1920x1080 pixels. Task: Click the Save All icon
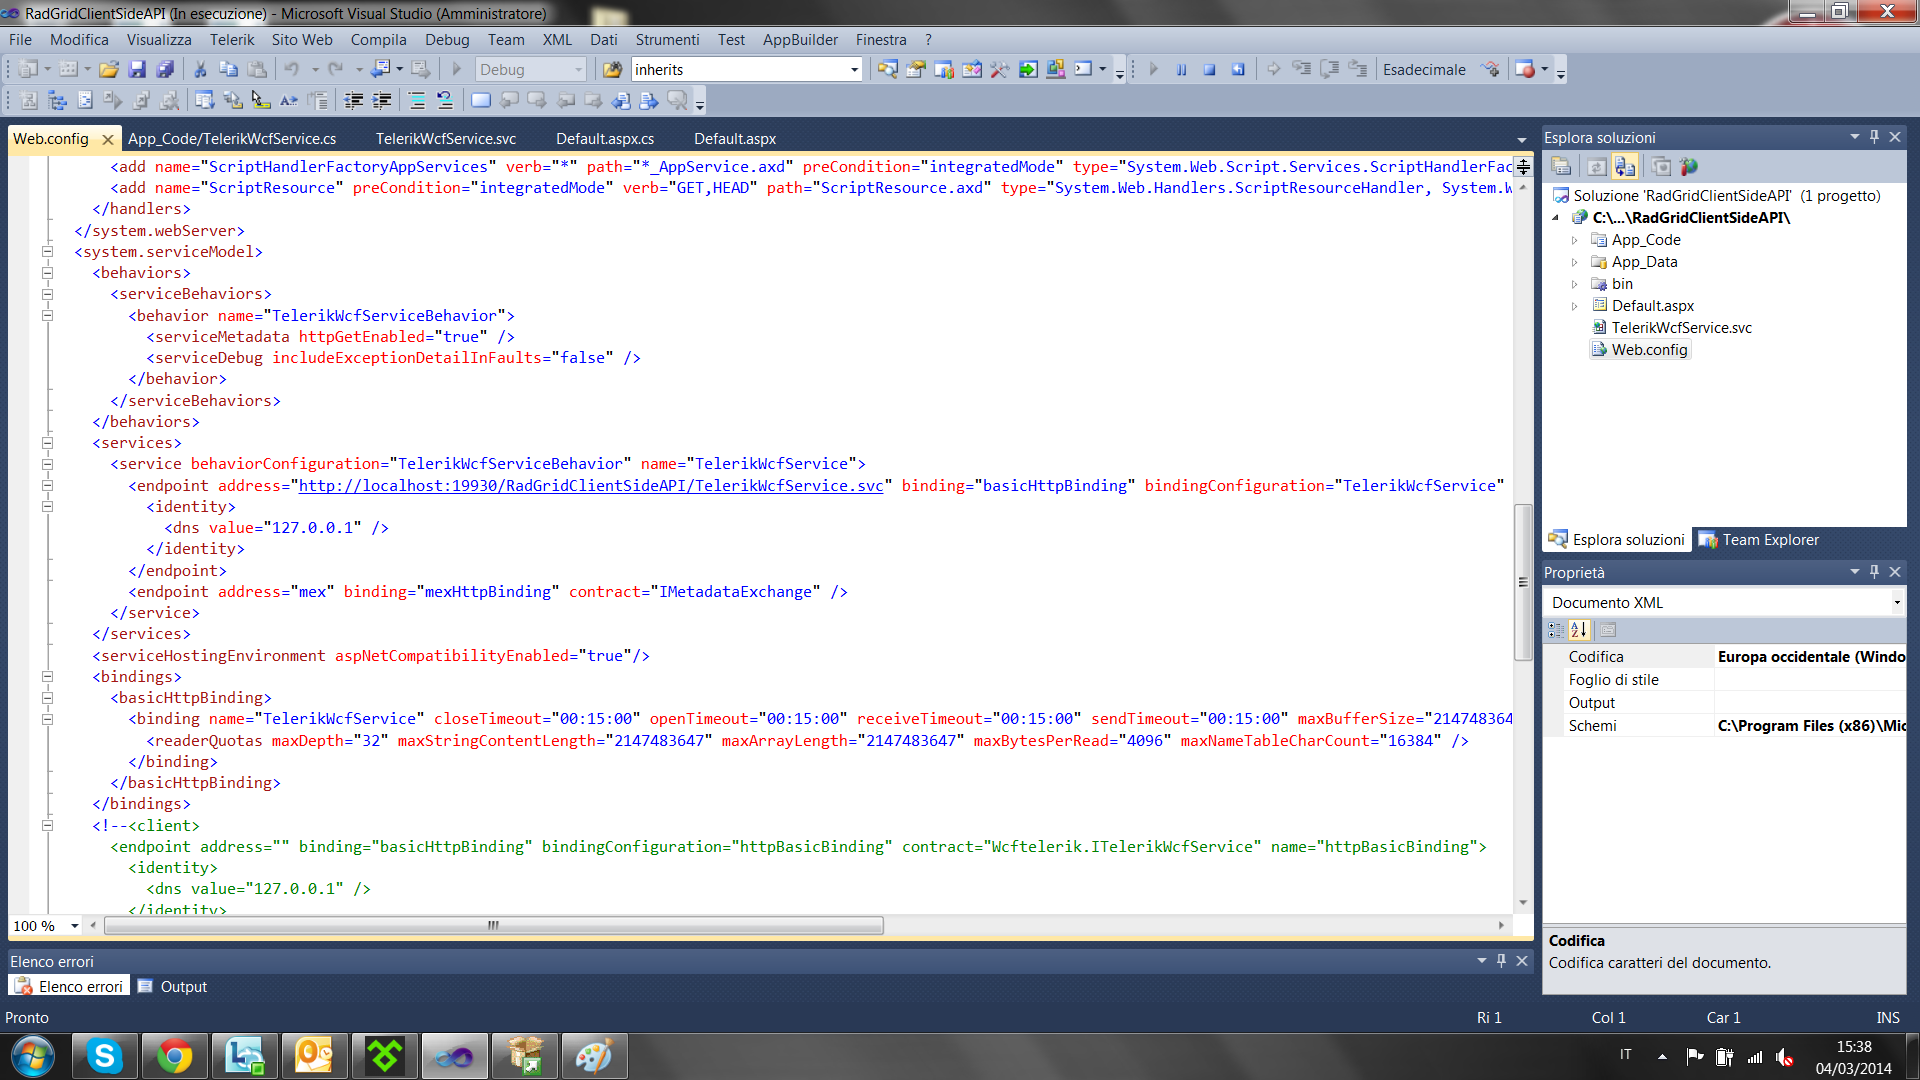[165, 69]
